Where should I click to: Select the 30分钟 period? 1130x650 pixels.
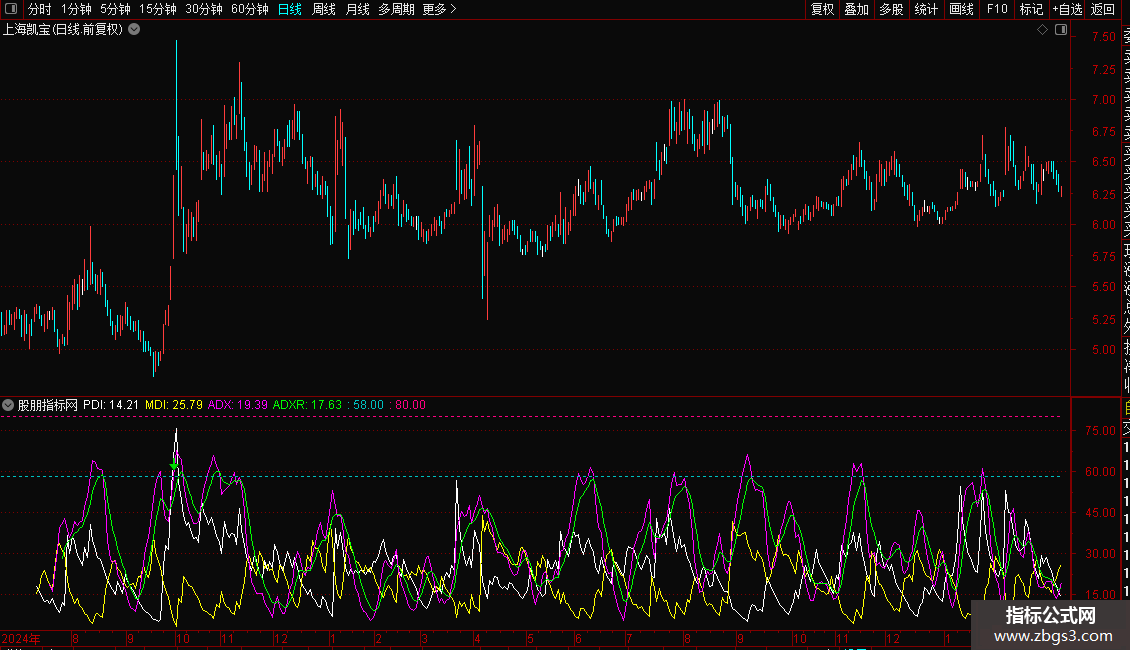[204, 9]
